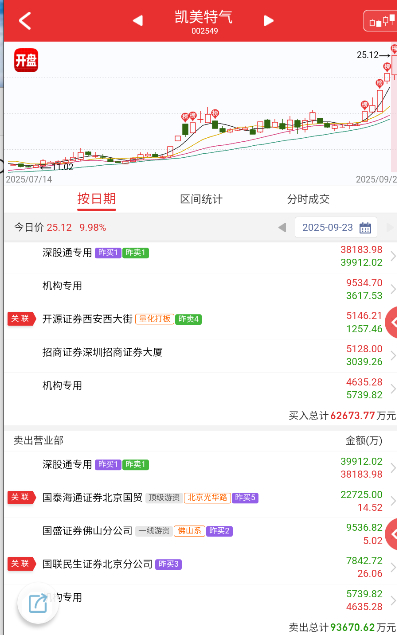Tap the 北京光华路 tag
Viewport: 397px width, 635px height.
point(207,498)
